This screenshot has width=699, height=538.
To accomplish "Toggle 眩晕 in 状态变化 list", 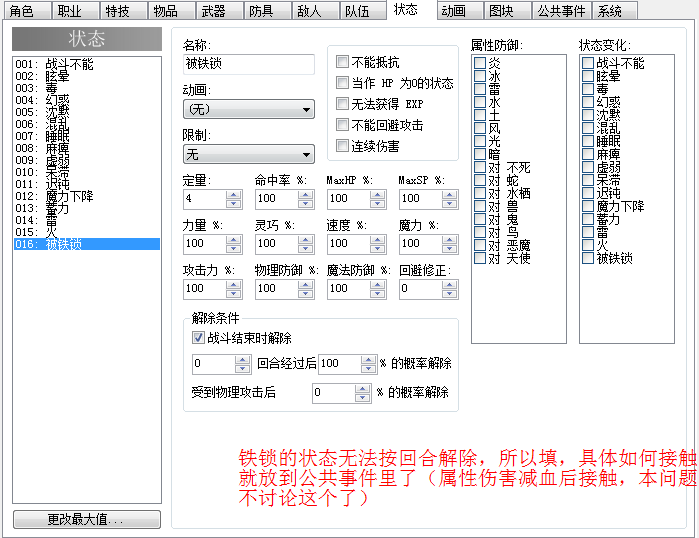I will [588, 76].
